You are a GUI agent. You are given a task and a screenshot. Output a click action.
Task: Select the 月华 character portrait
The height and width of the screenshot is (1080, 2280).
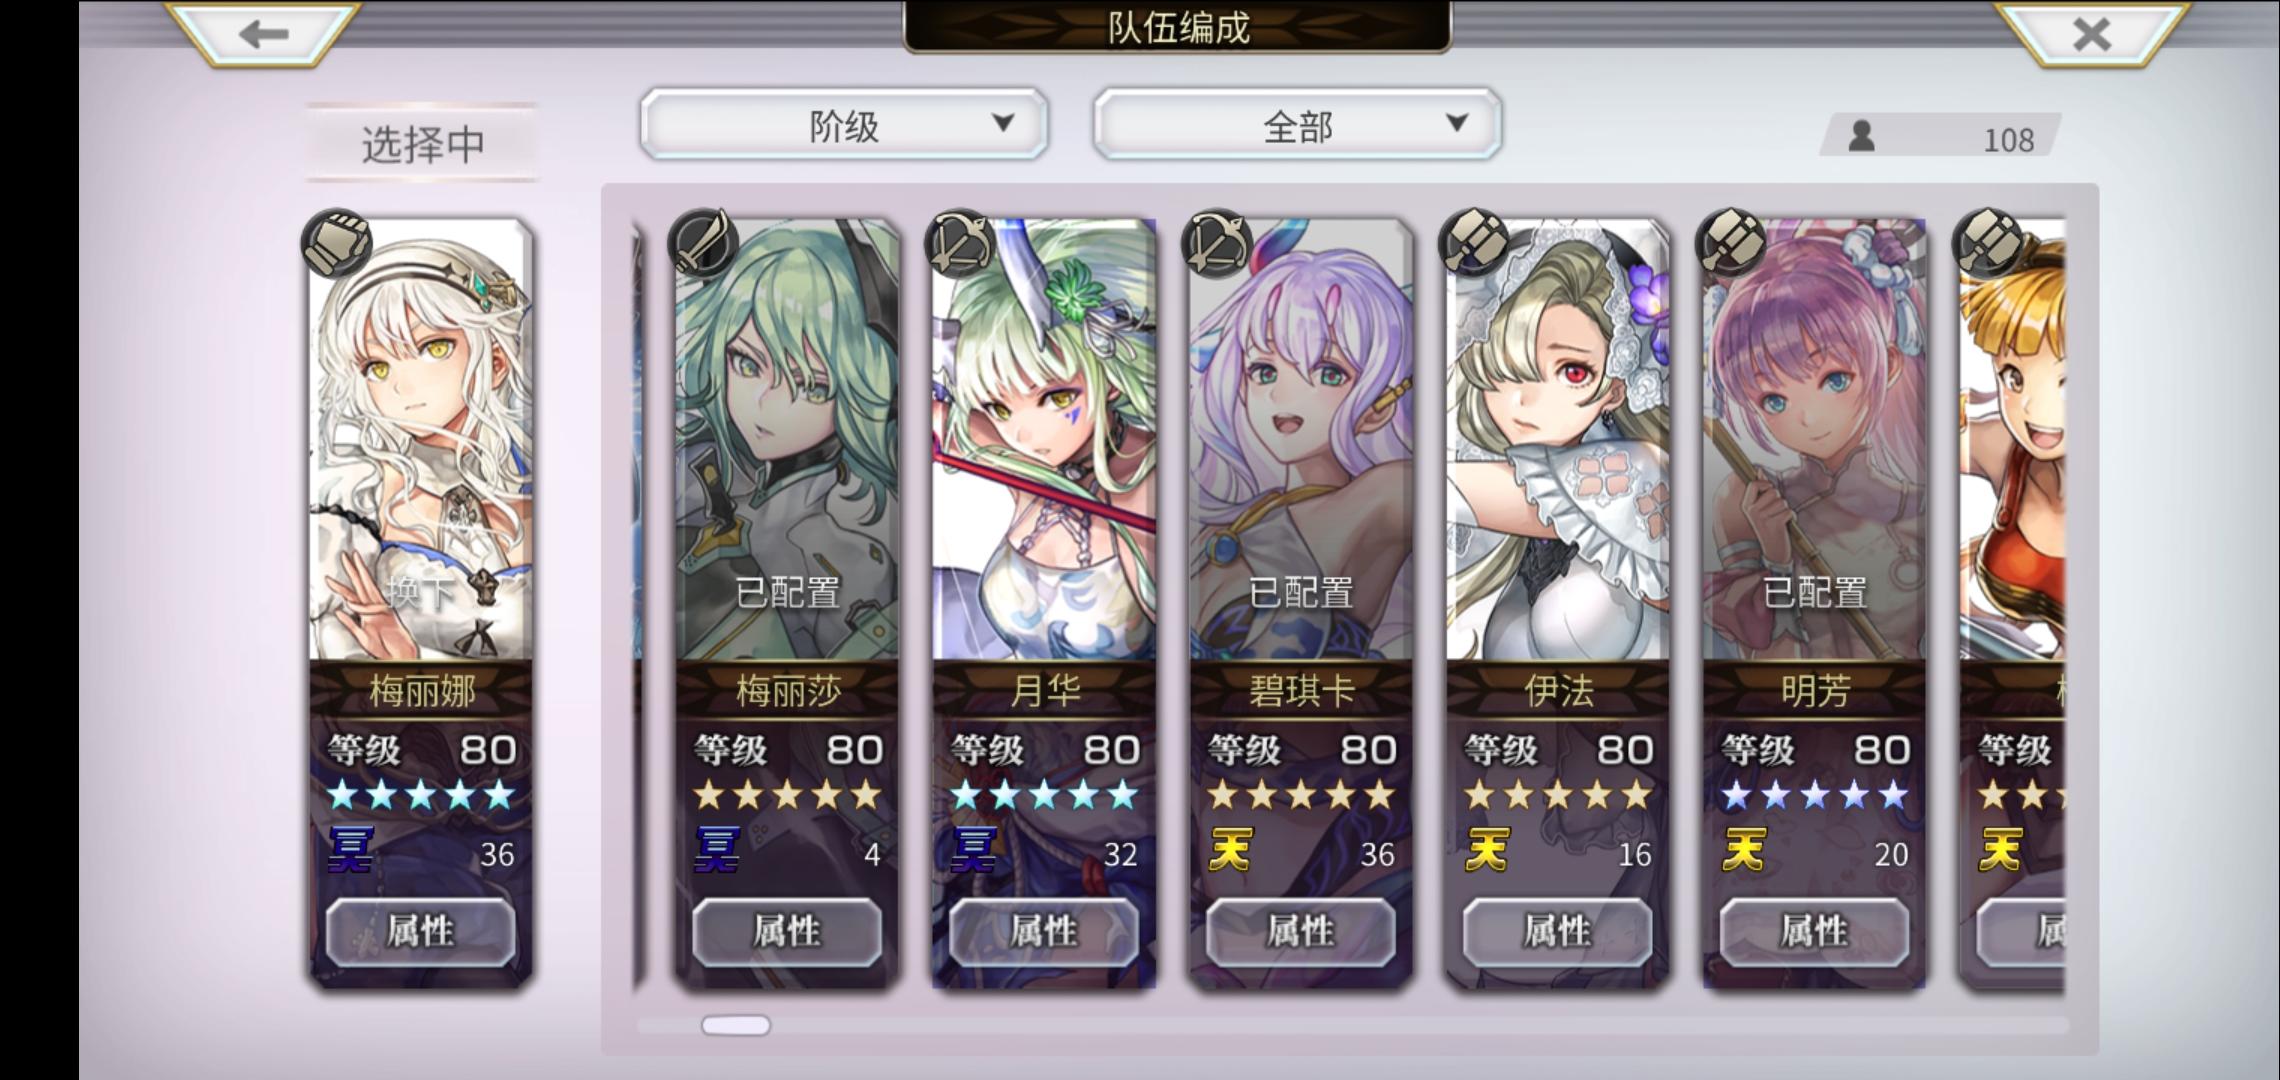1044,440
